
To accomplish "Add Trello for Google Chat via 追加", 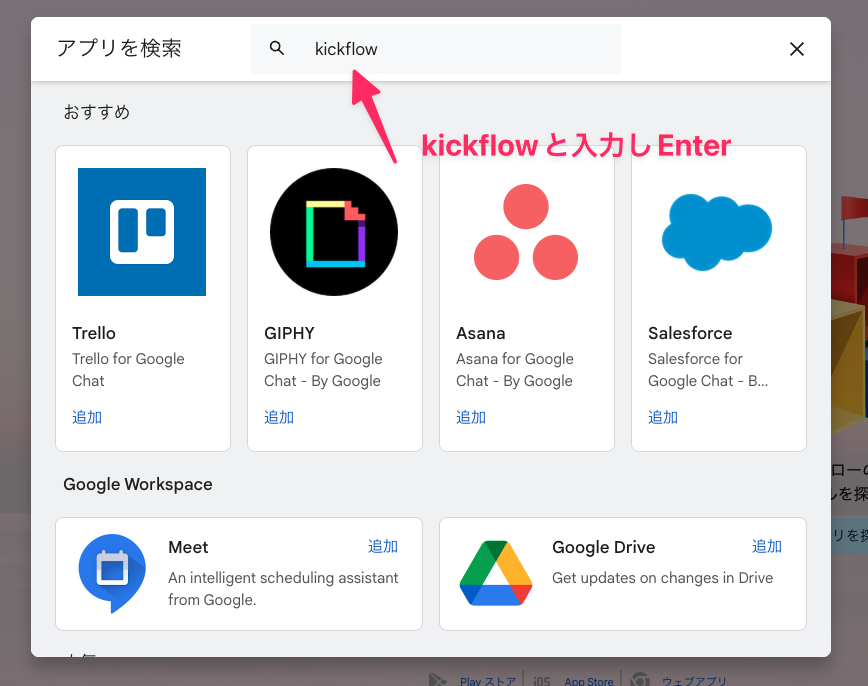I will tap(87, 417).
